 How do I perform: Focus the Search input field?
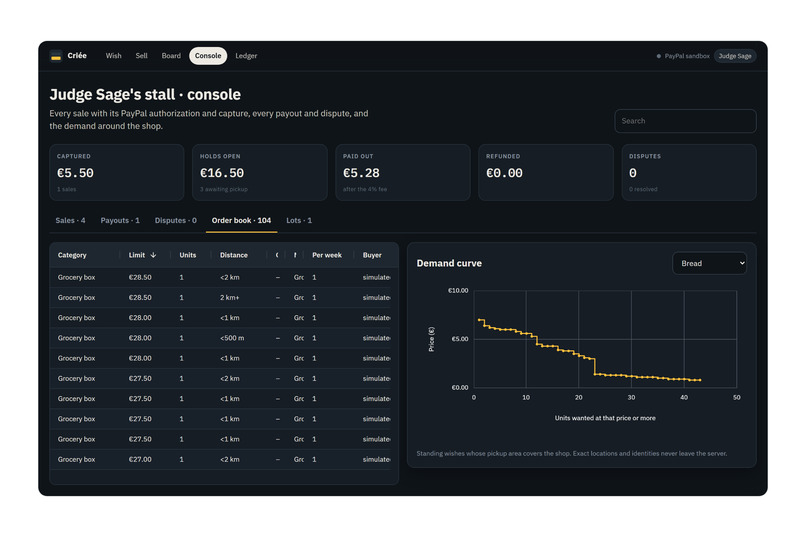(x=685, y=121)
